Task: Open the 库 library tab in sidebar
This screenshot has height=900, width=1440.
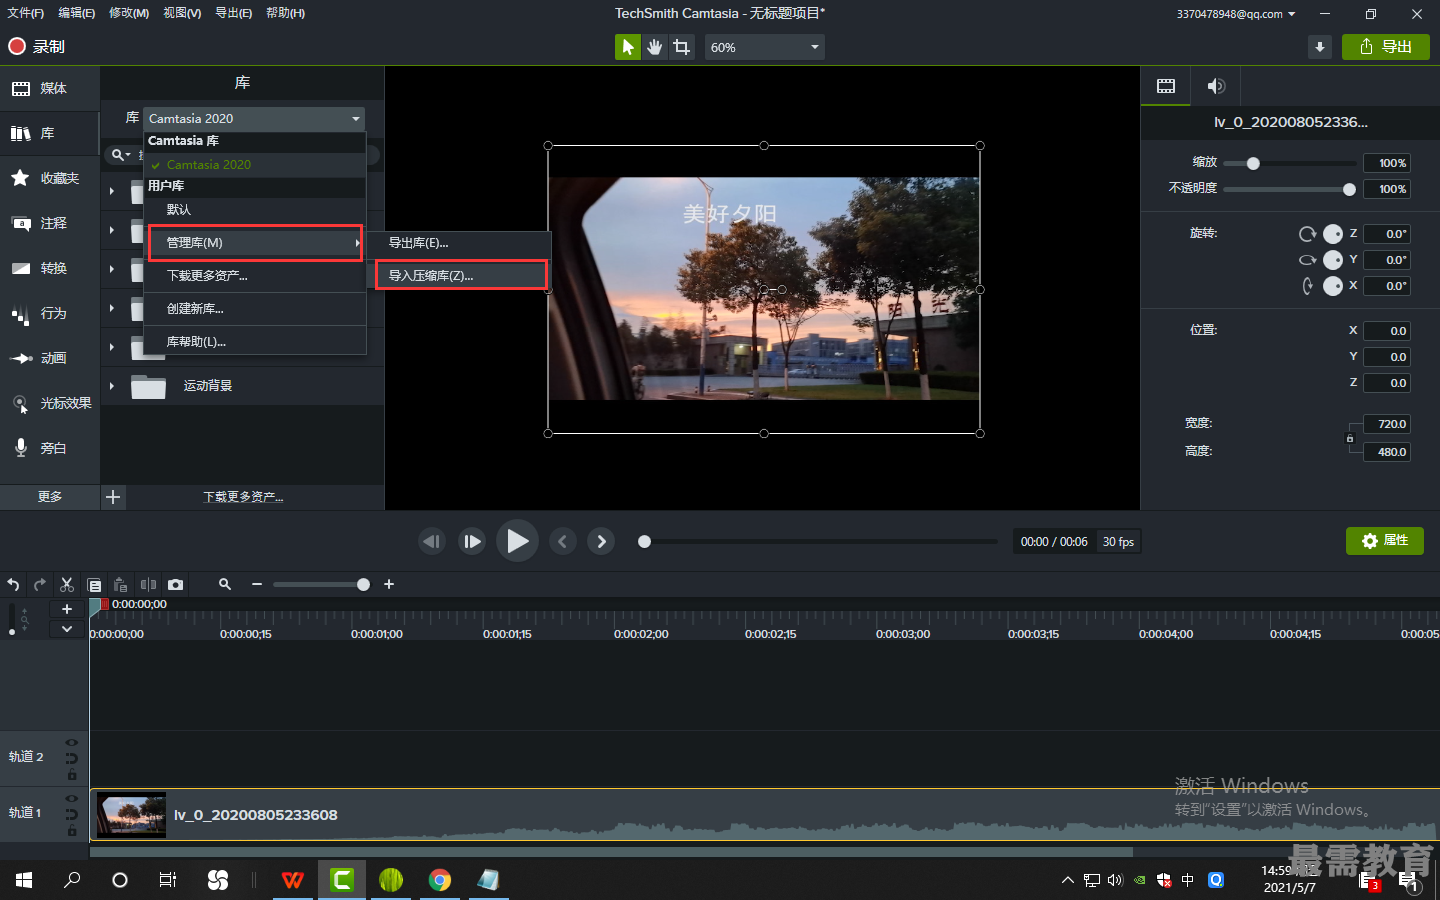Action: tap(50, 133)
